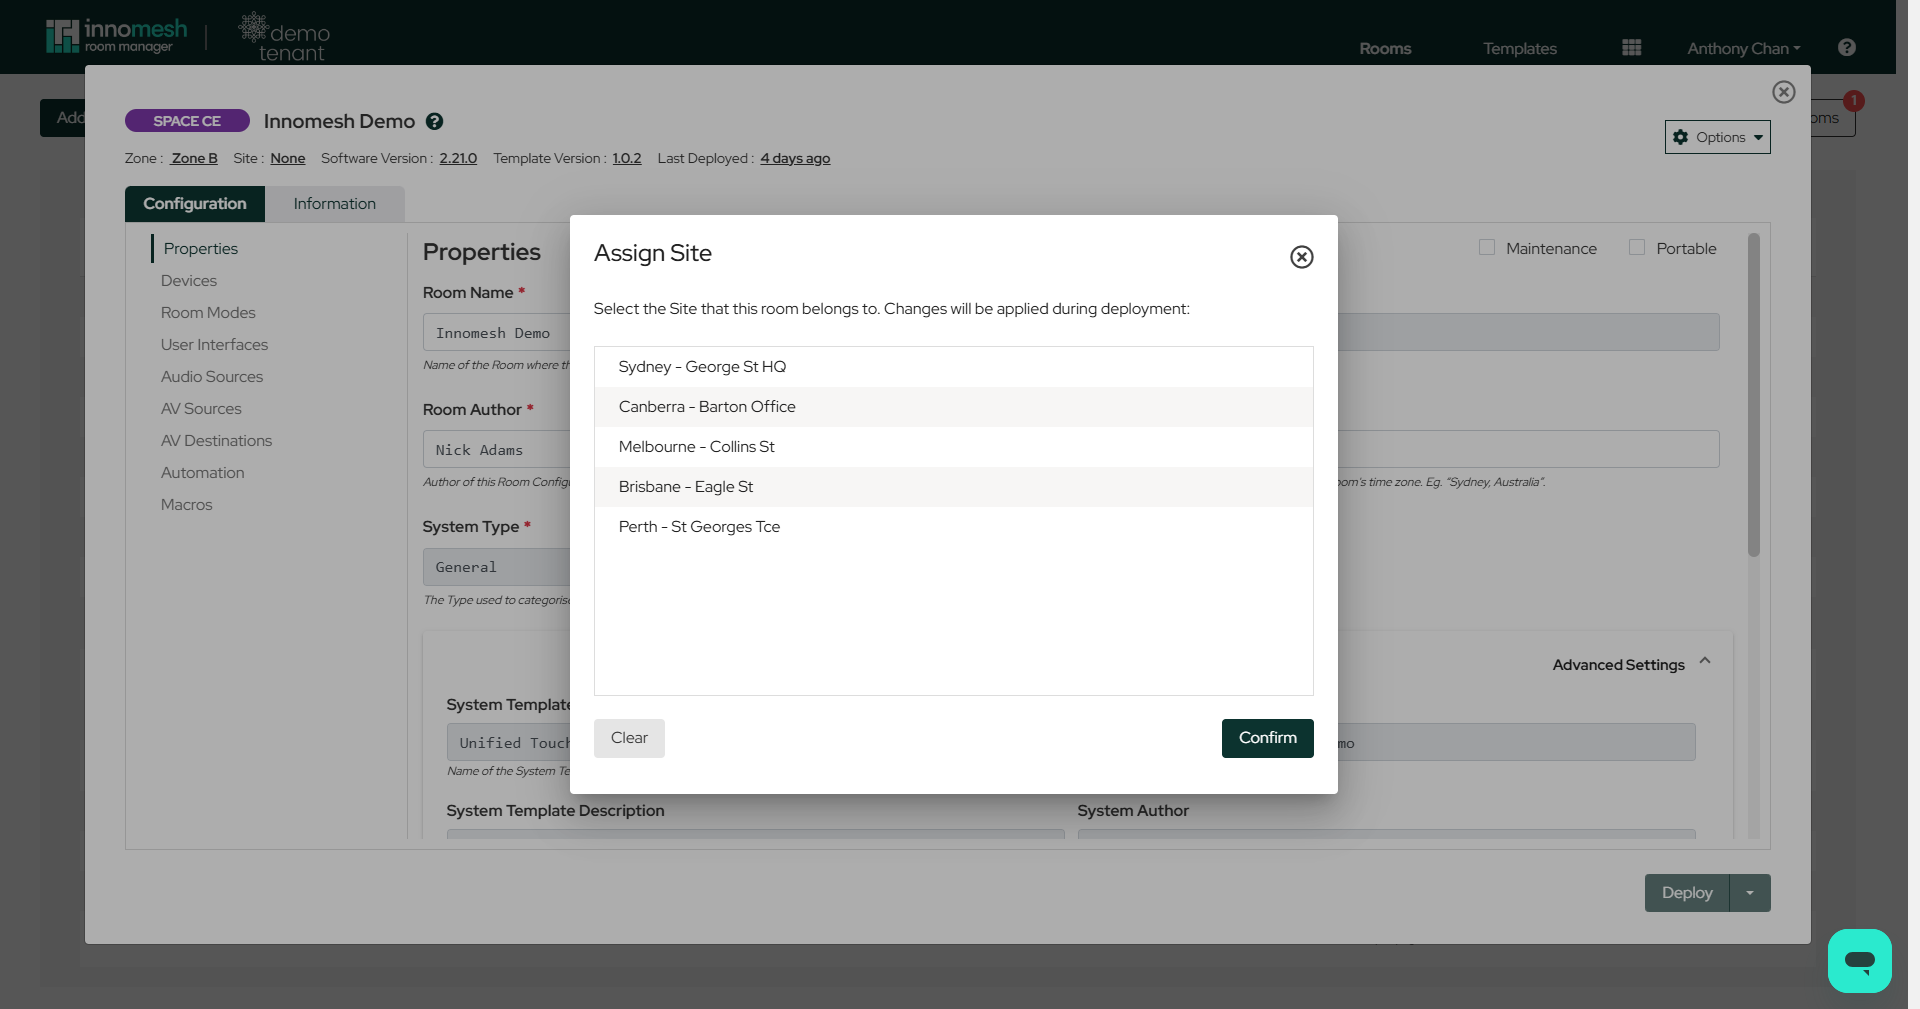
Task: Click the Site None link
Action: [287, 158]
